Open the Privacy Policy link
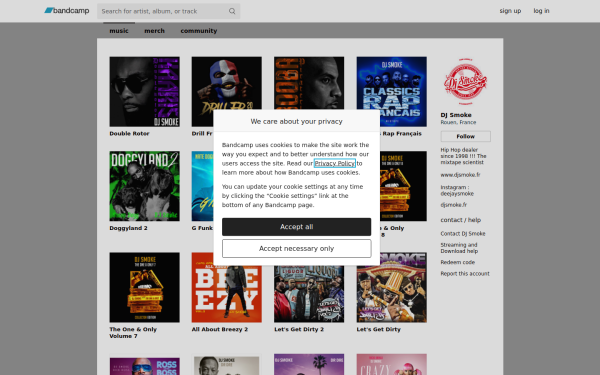Screen dimensions: 600x375 [335, 163]
